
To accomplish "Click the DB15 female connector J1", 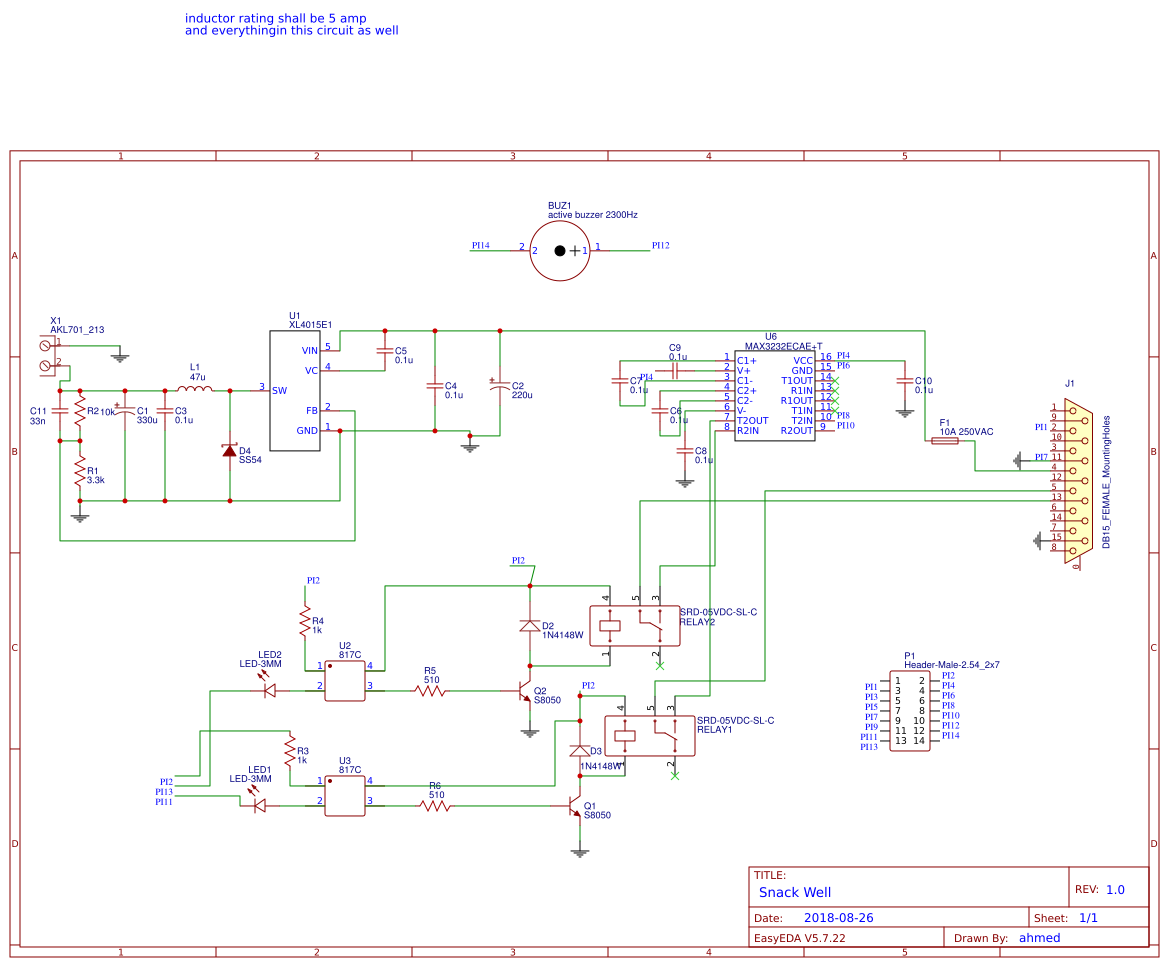I will point(1077,478).
